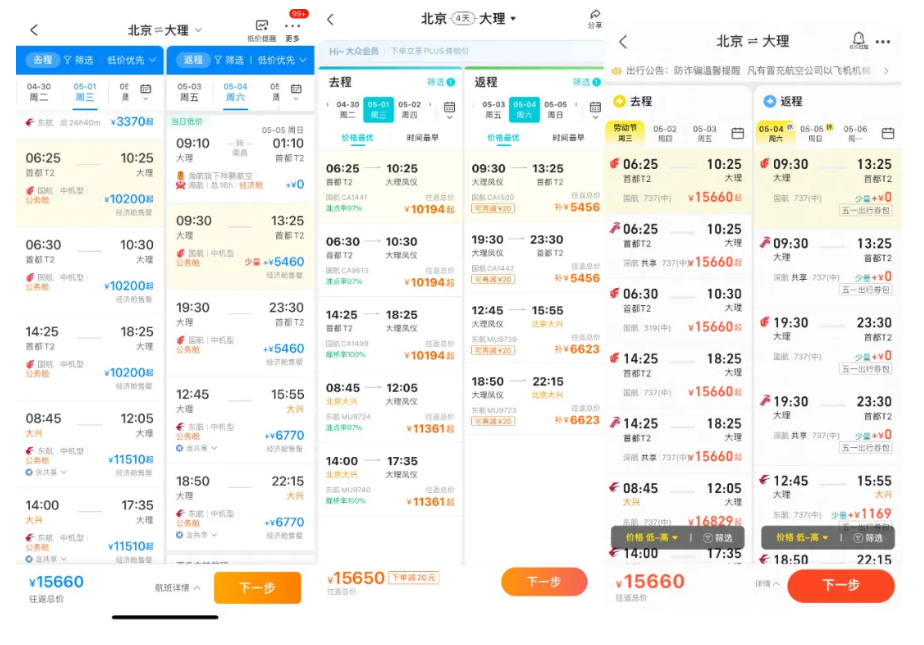Image resolution: width=924 pixels, height=645 pixels.
Task: Choose 06:30 CA9613 flight in middle app
Action: [391, 260]
